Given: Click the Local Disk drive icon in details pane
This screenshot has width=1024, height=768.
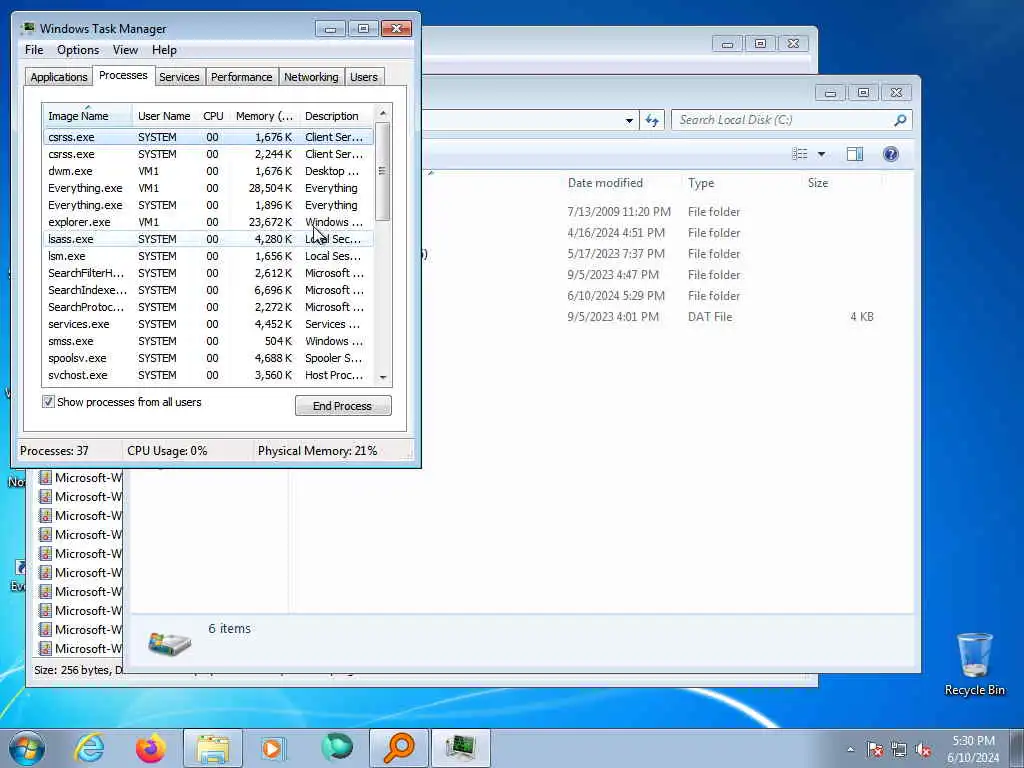Looking at the screenshot, I should click(x=169, y=643).
